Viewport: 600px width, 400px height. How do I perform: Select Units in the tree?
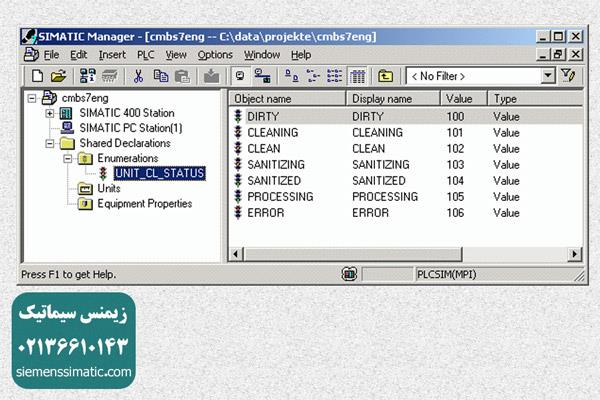pyautogui.click(x=109, y=188)
